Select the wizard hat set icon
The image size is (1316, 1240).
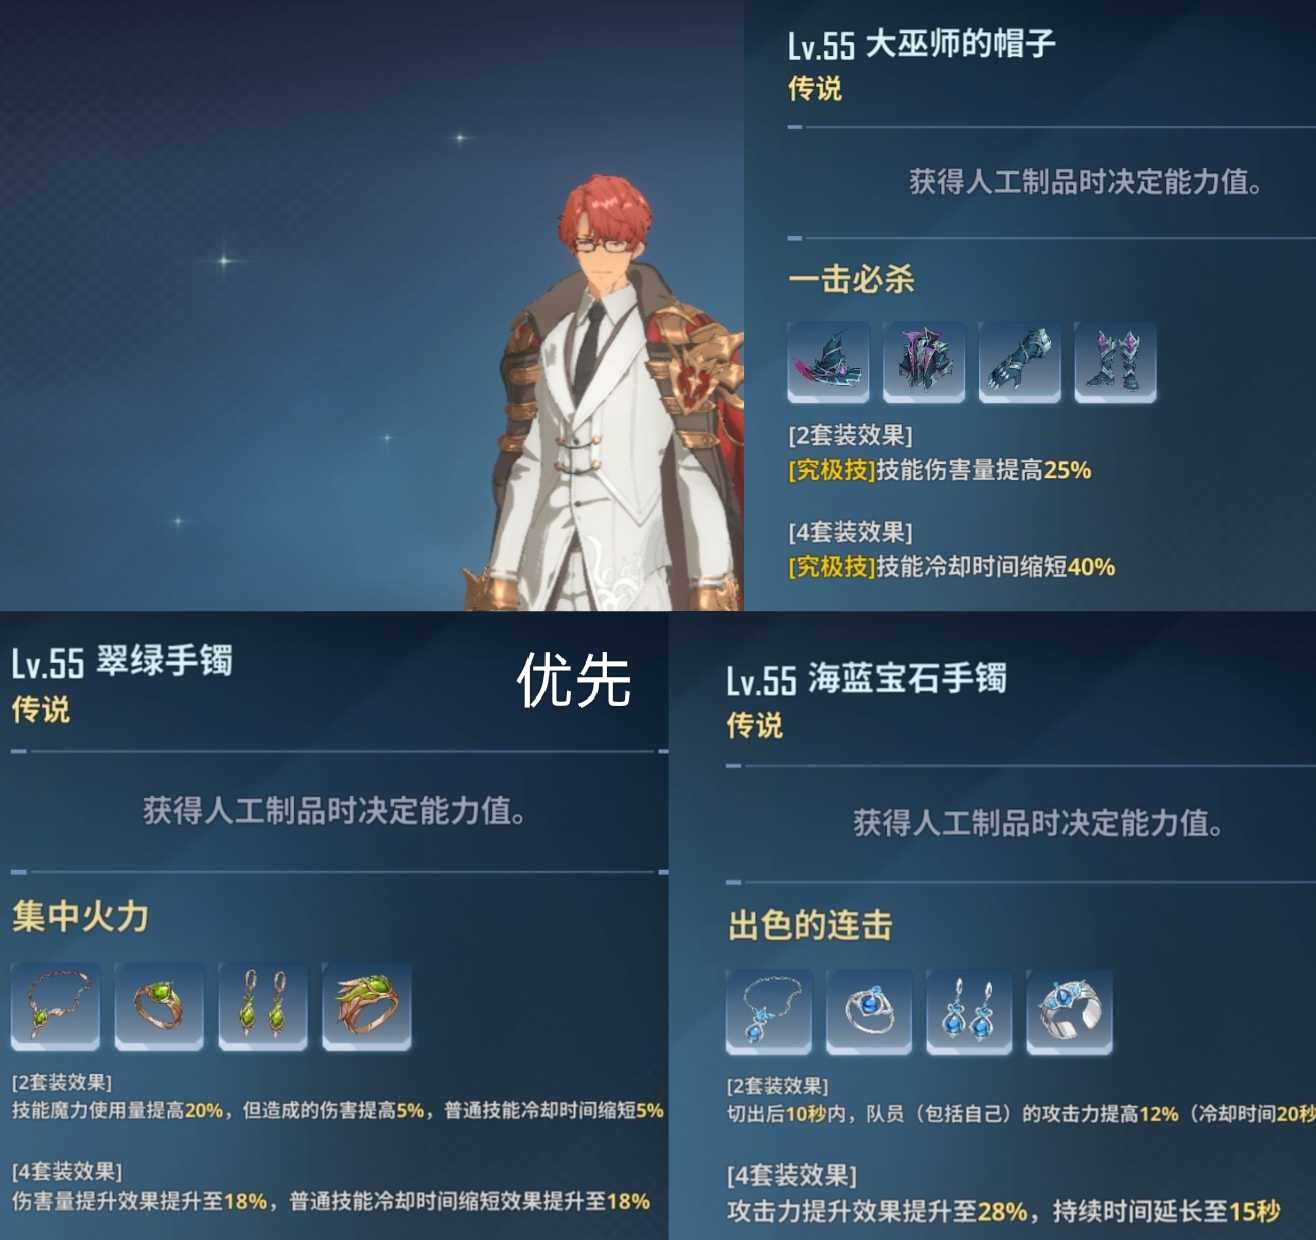tap(828, 361)
